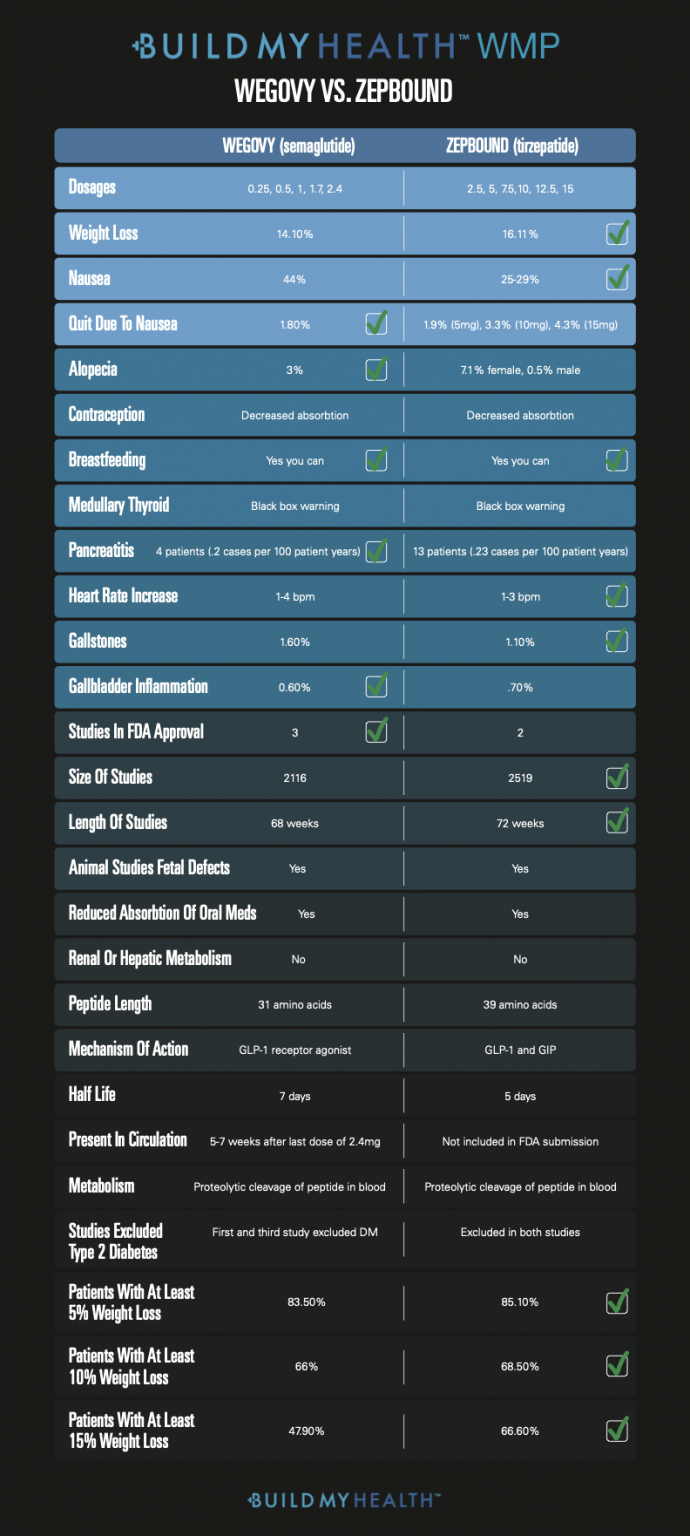The width and height of the screenshot is (690, 1536).
Task: Click the Mechanism Of Action row label
Action: click(128, 1049)
